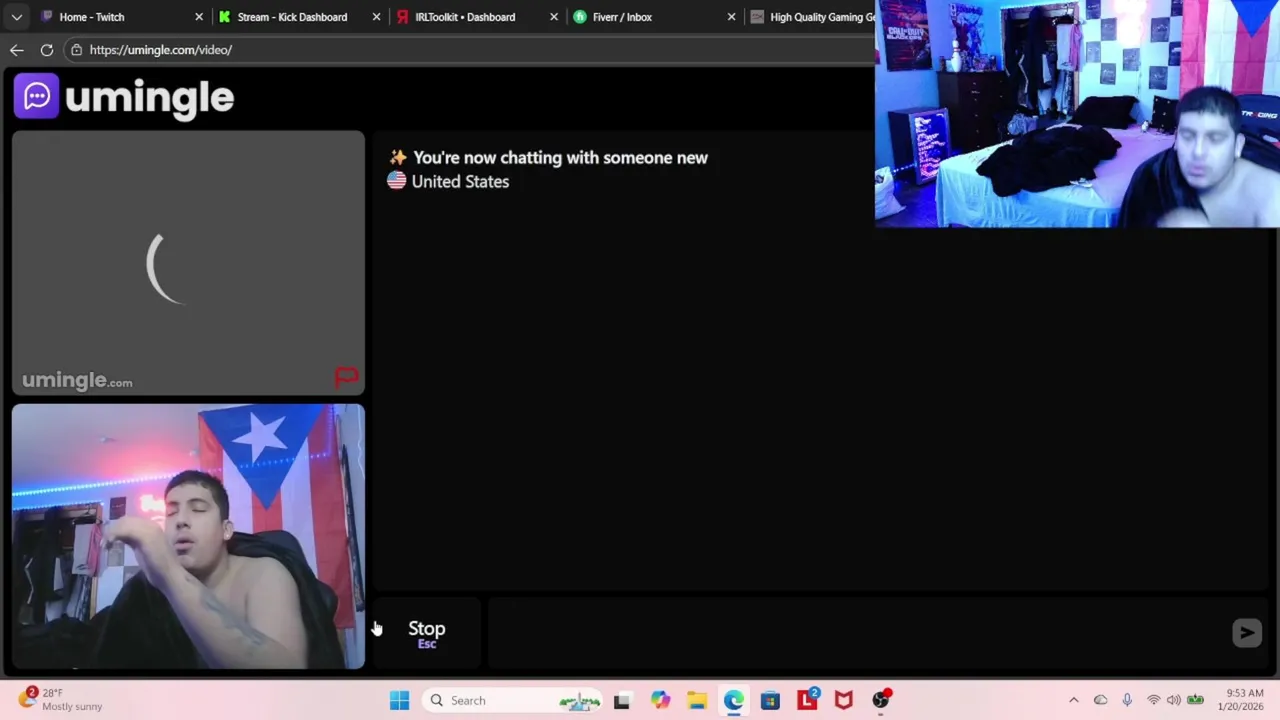This screenshot has height=720, width=1280.
Task: Switch to the Fiverr / Inbox tab
Action: click(x=622, y=17)
